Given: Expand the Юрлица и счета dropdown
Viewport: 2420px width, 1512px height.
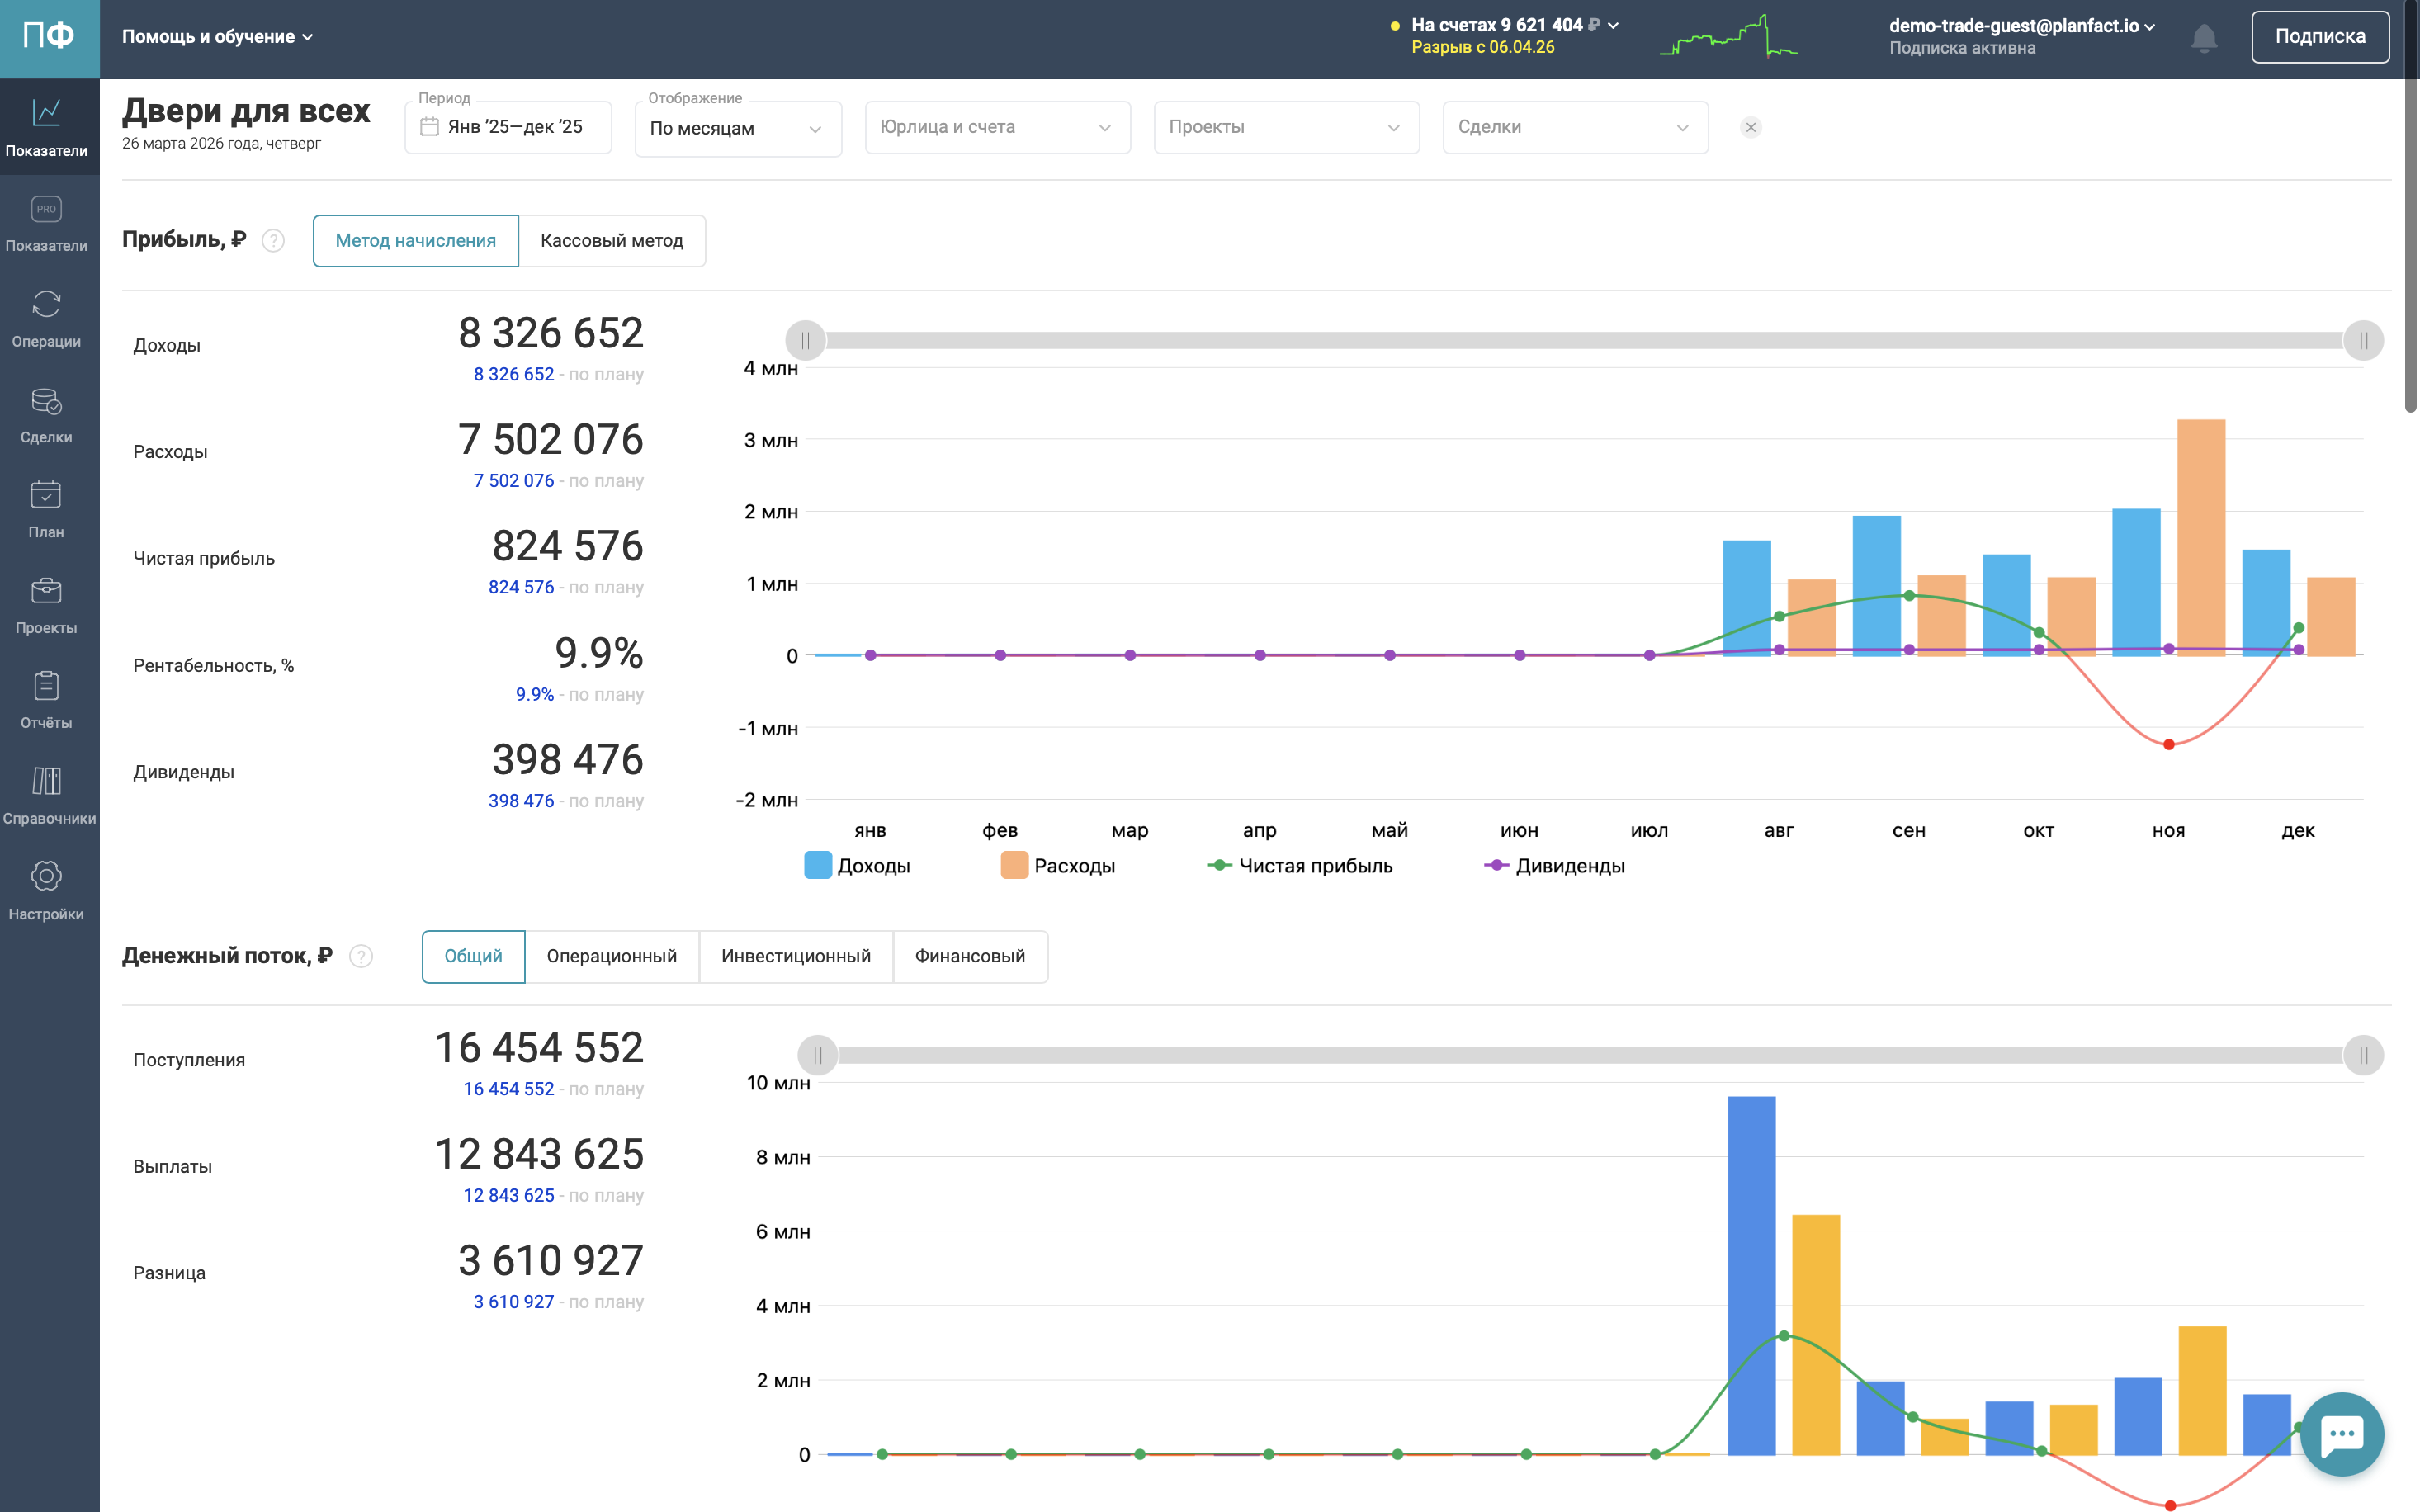Looking at the screenshot, I should [997, 127].
